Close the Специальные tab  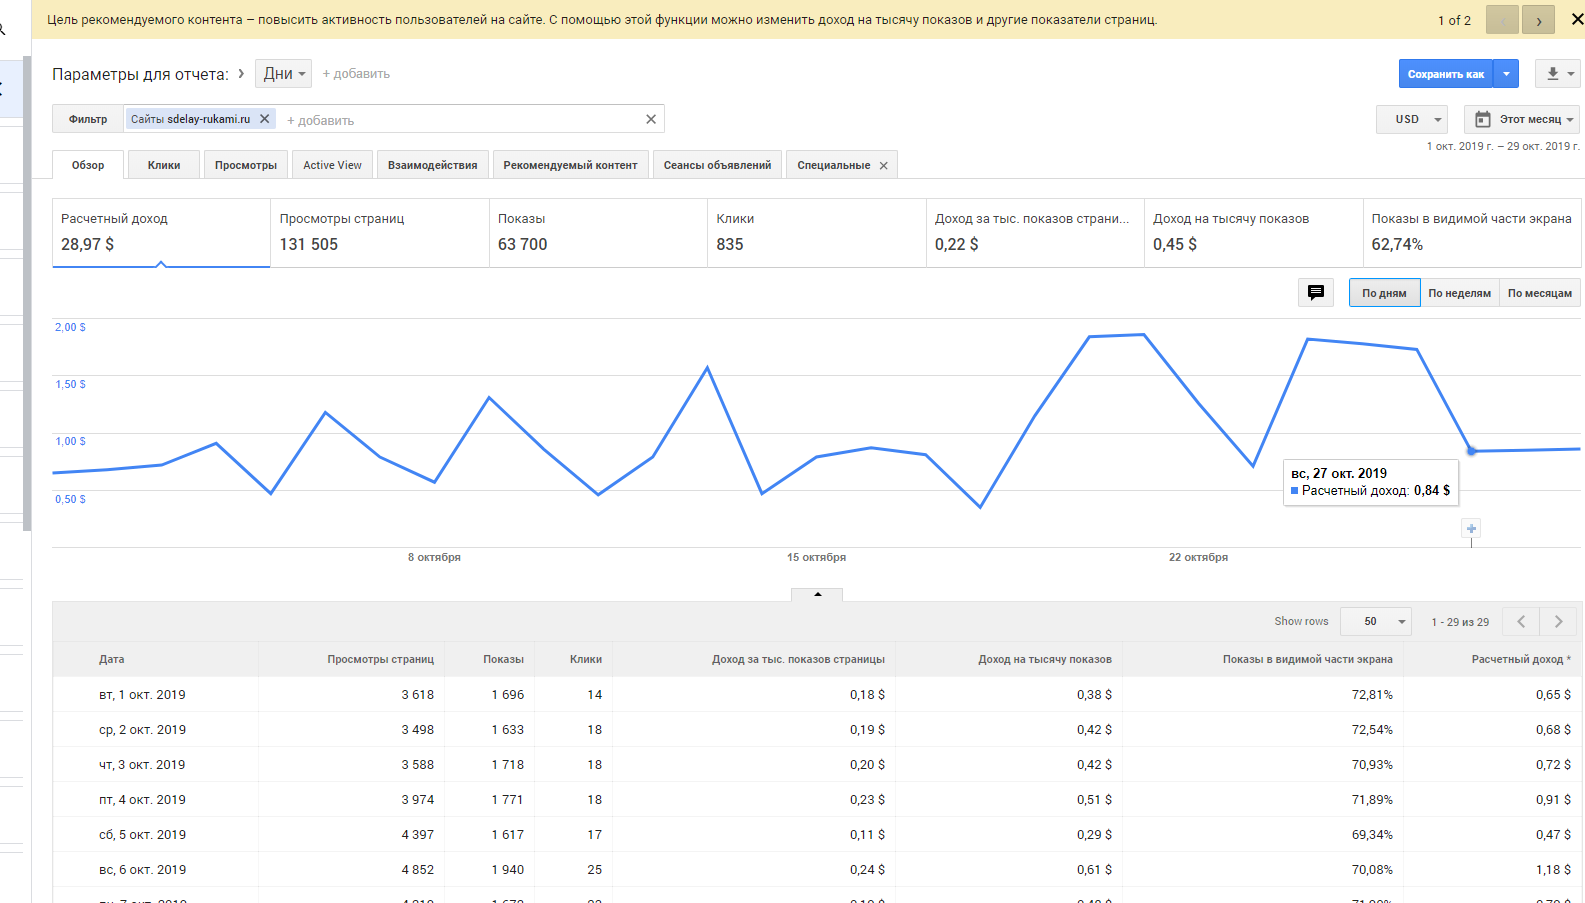pyautogui.click(x=883, y=166)
